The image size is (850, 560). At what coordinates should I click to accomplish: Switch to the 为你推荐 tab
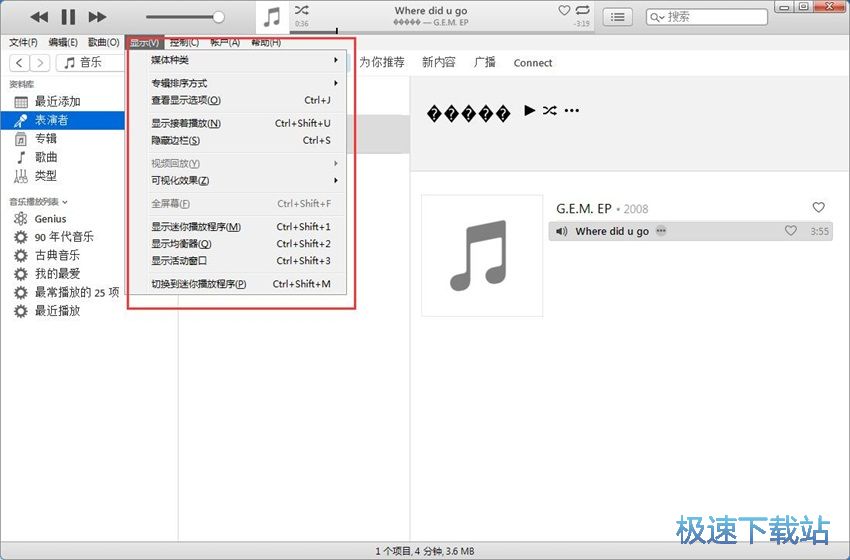382,63
